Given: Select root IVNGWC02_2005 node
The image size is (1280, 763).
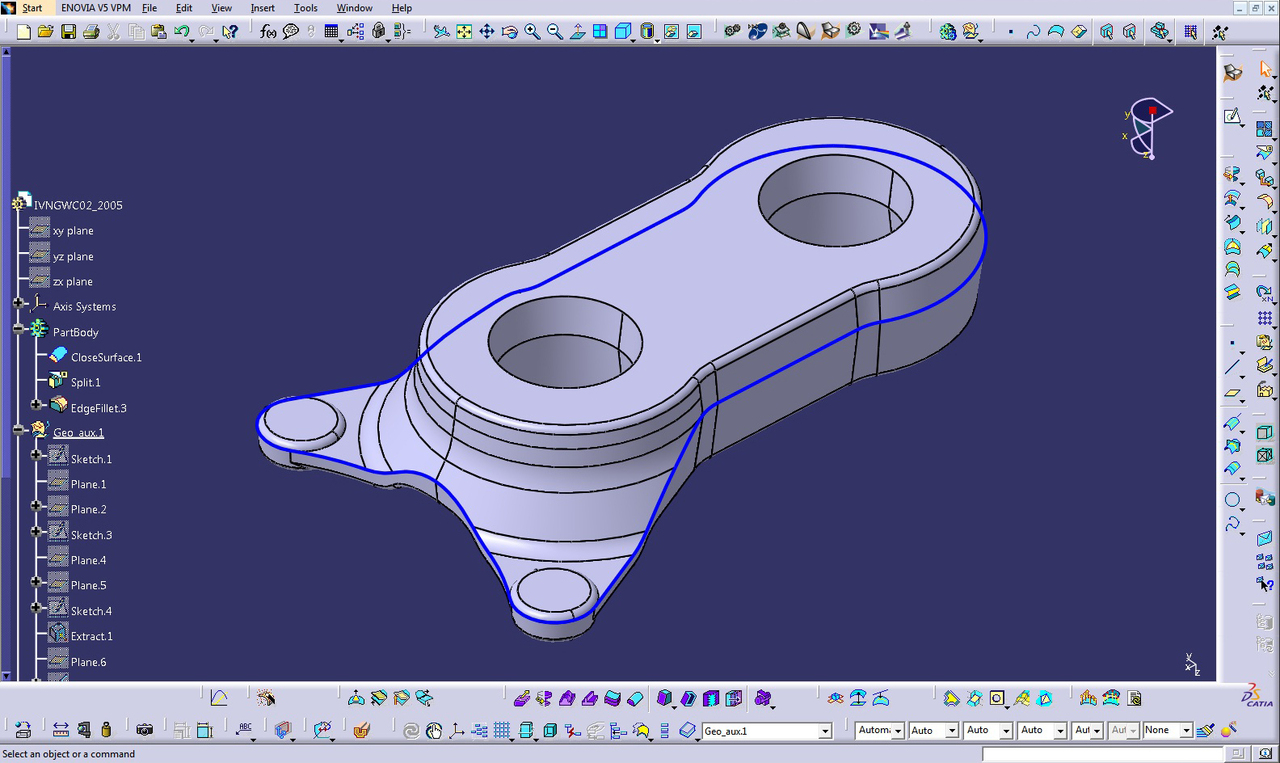Looking at the screenshot, I should click(x=78, y=205).
